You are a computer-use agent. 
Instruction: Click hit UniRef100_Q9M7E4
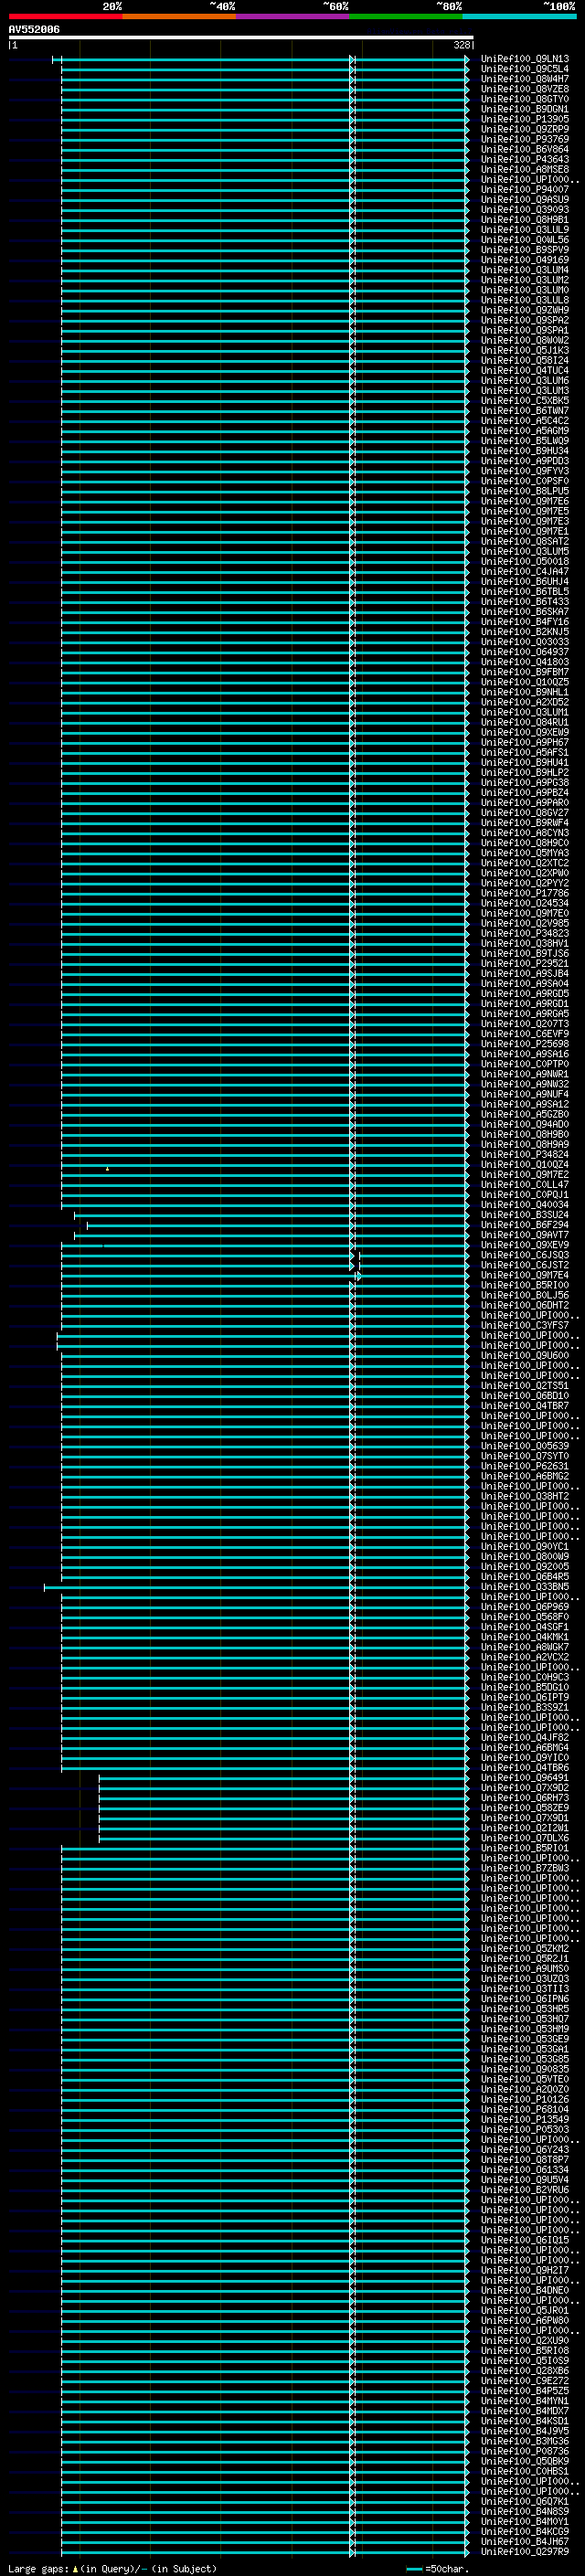pyautogui.click(x=525, y=1275)
